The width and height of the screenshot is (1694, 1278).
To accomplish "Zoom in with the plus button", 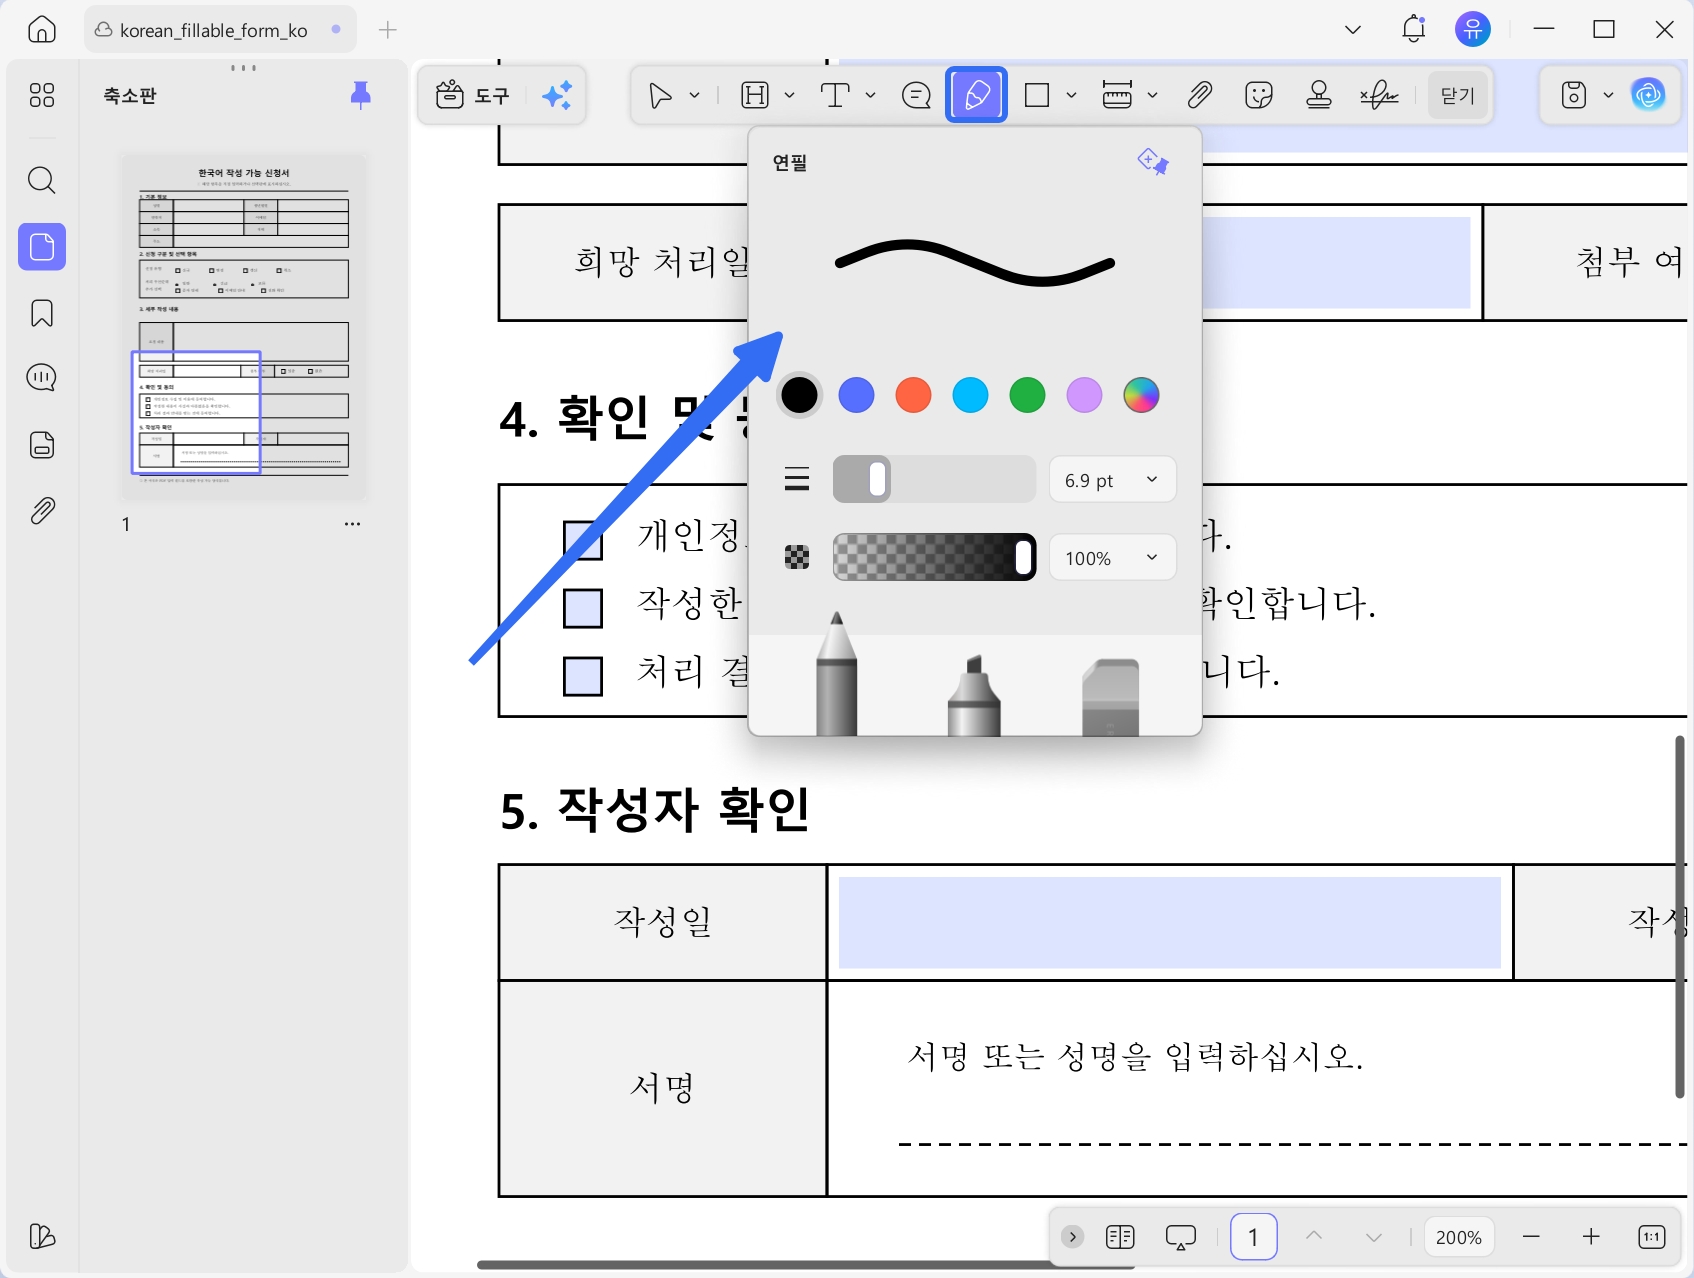I will tap(1591, 1237).
